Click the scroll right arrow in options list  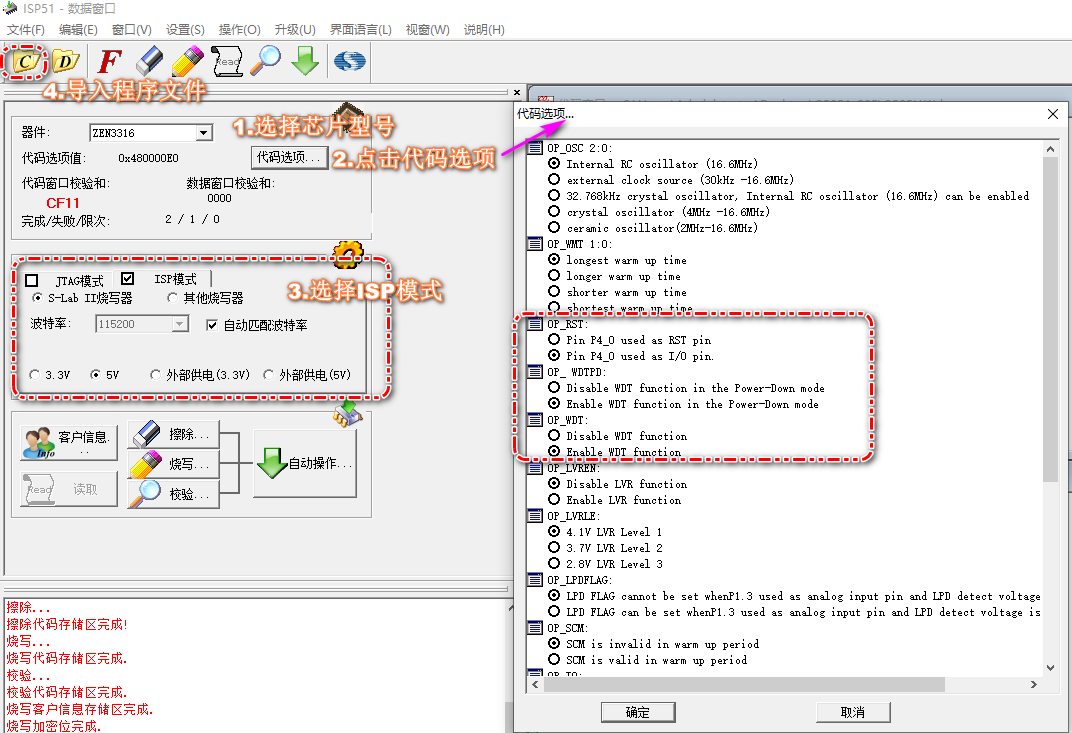click(1034, 684)
